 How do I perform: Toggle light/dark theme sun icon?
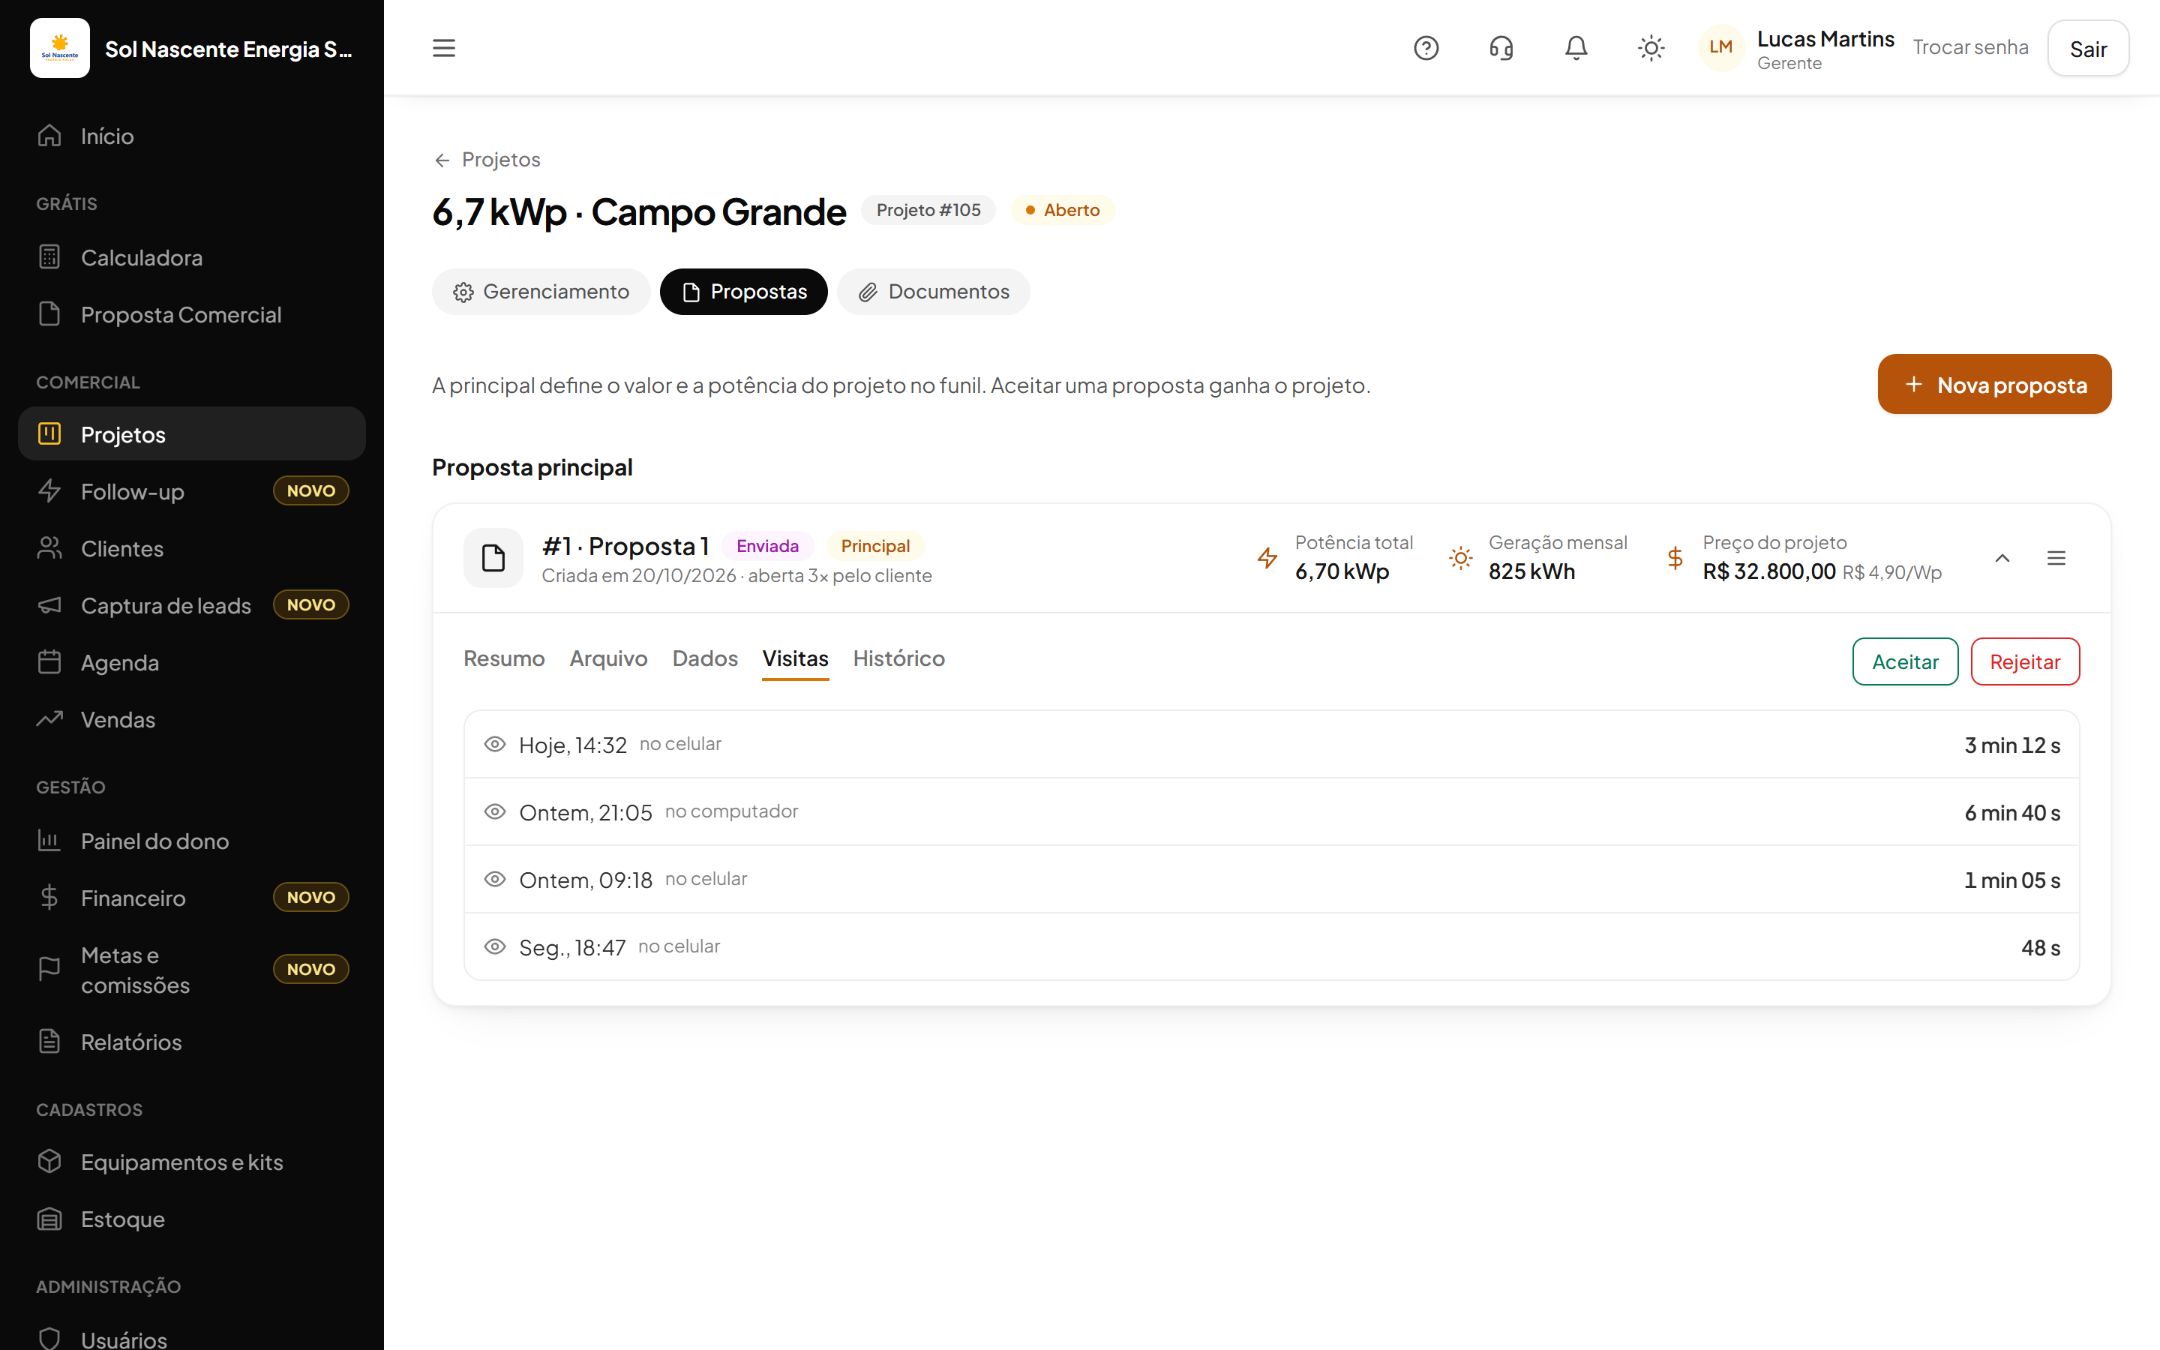click(1651, 48)
